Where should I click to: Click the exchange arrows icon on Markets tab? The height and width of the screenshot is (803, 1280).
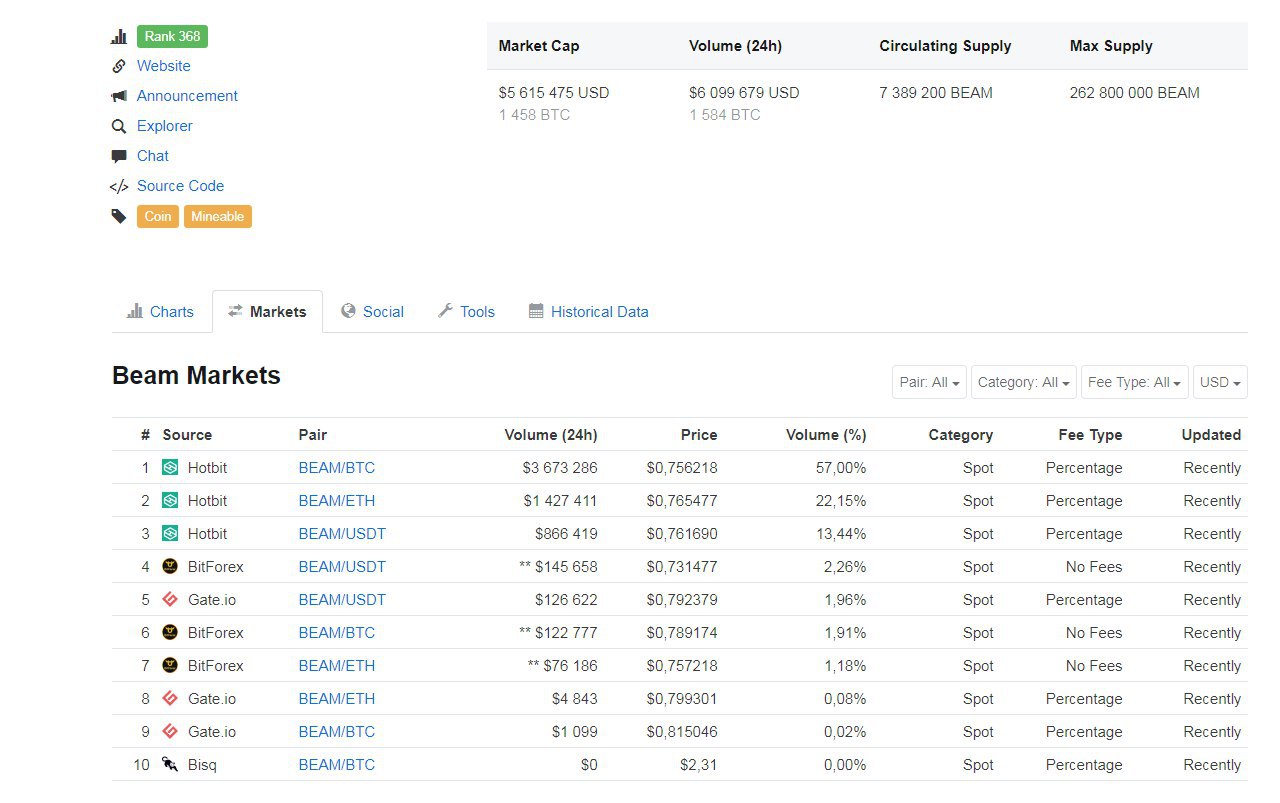coord(235,311)
